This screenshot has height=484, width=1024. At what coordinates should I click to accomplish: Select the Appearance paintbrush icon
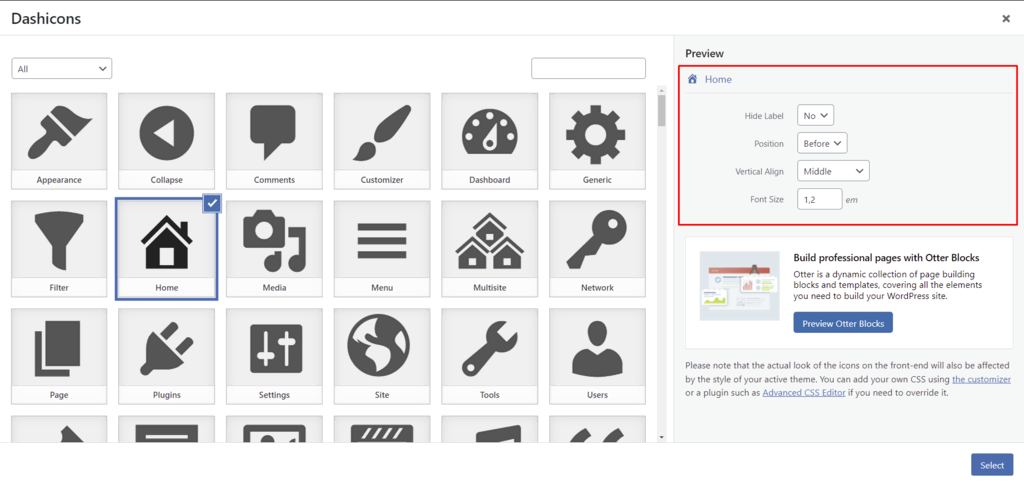[x=59, y=140]
